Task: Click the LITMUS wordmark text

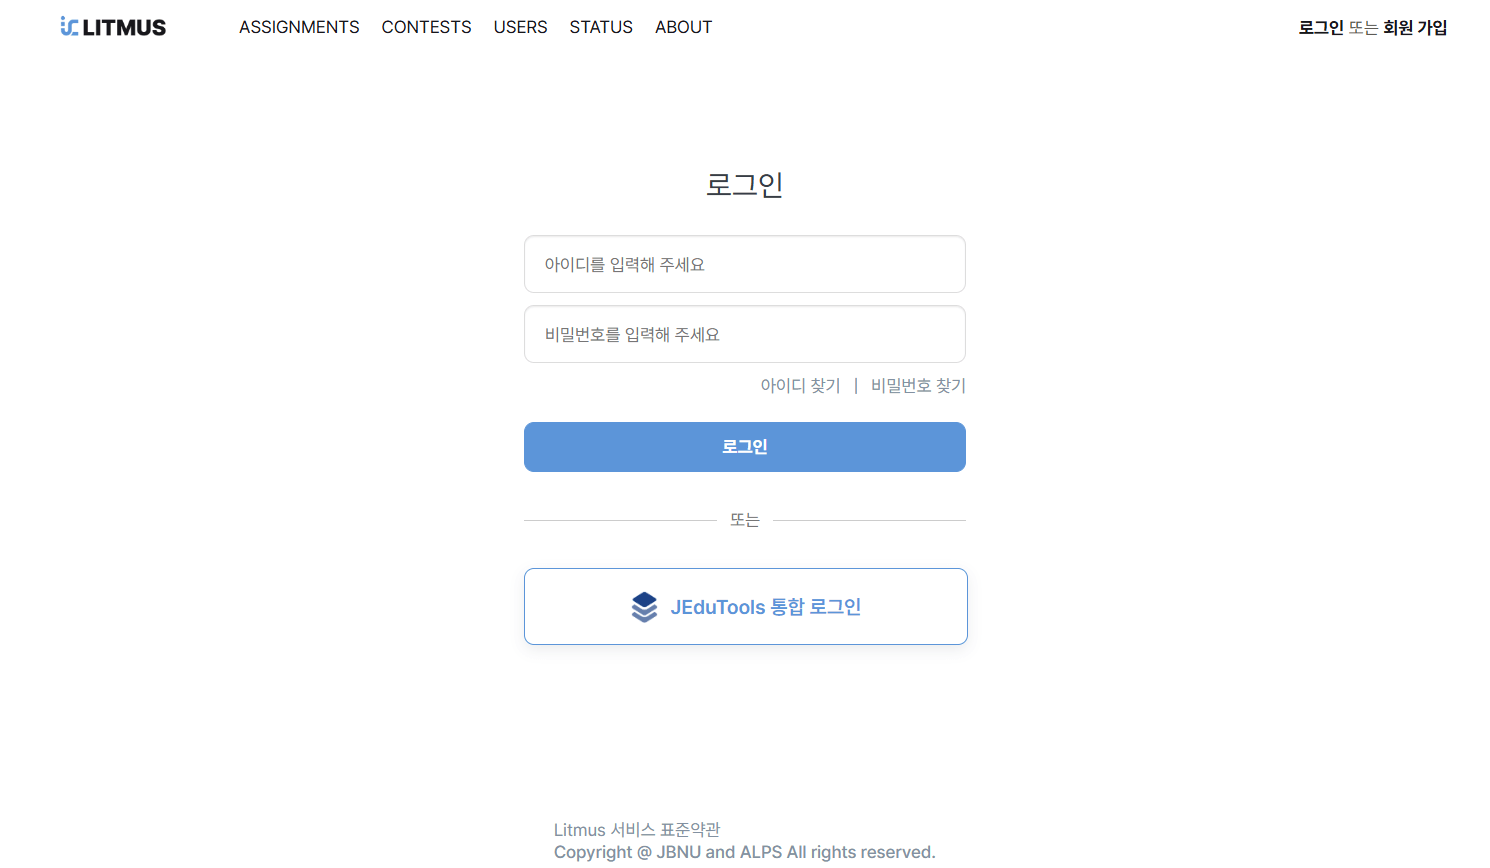Action: pos(124,27)
